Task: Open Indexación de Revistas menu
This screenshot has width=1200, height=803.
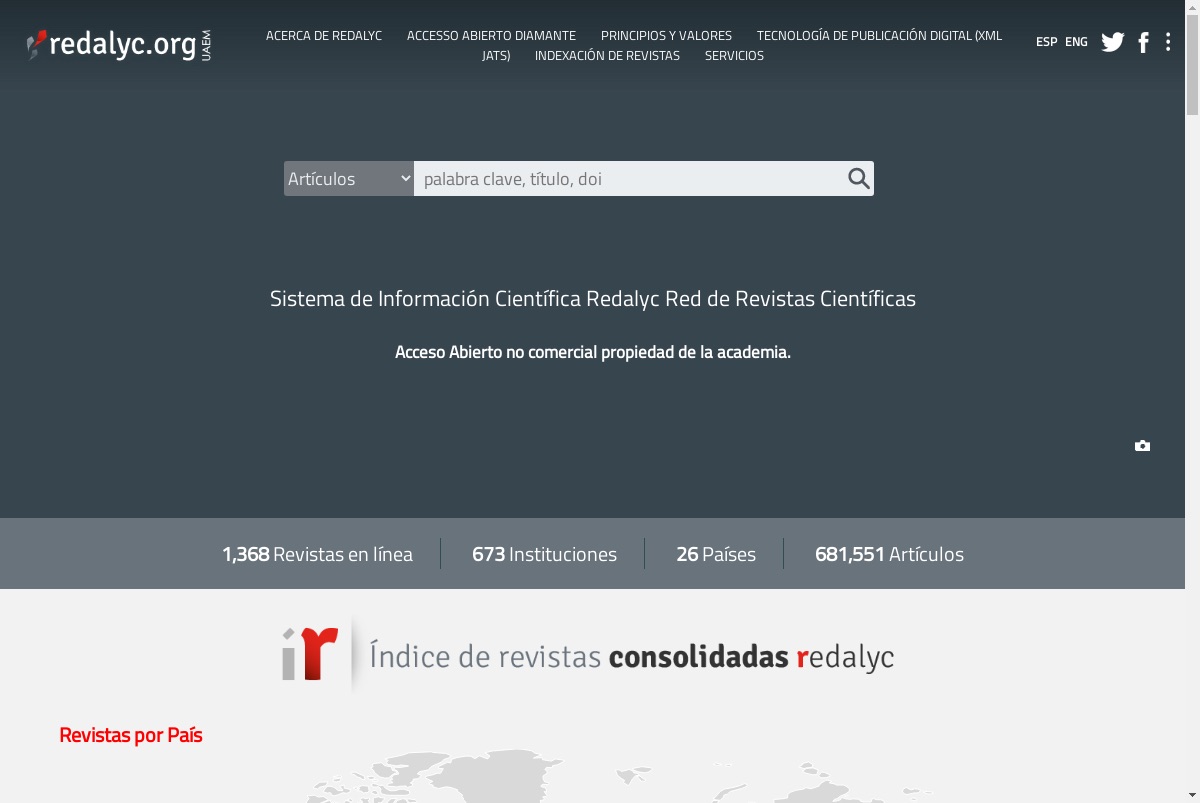Action: coord(607,55)
